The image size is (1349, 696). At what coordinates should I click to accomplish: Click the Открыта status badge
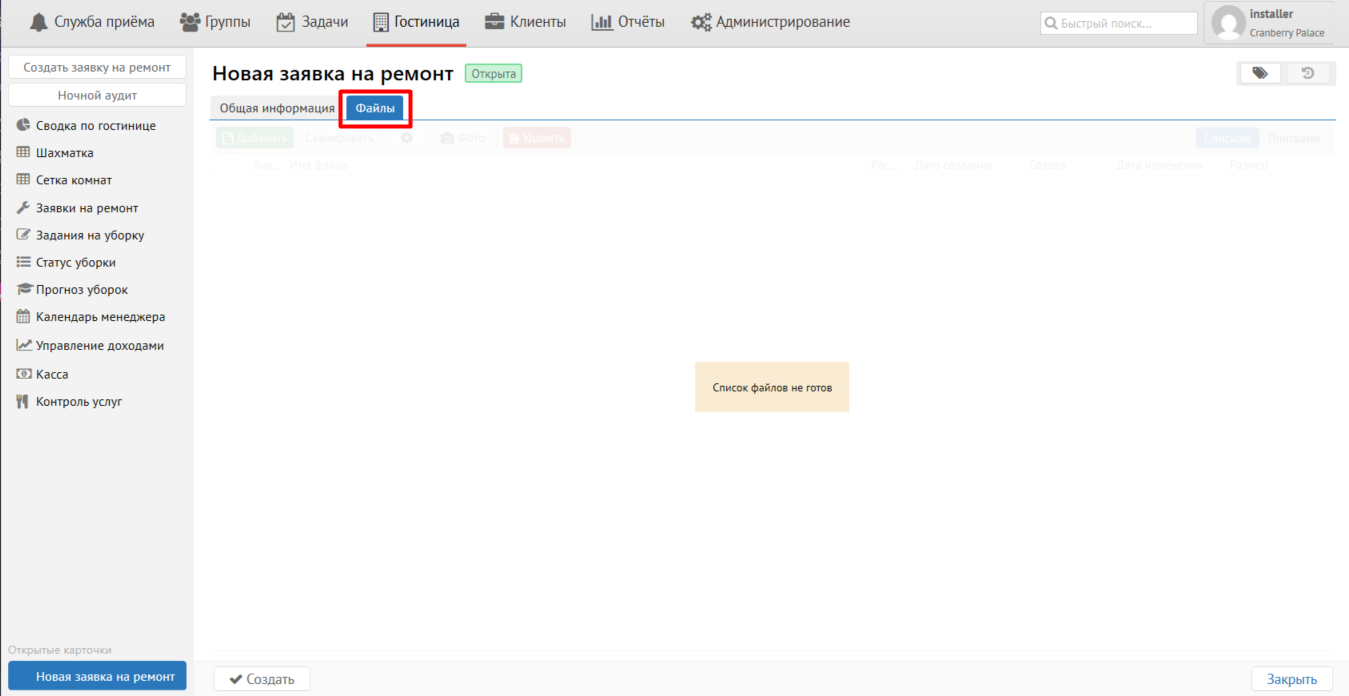pos(493,74)
